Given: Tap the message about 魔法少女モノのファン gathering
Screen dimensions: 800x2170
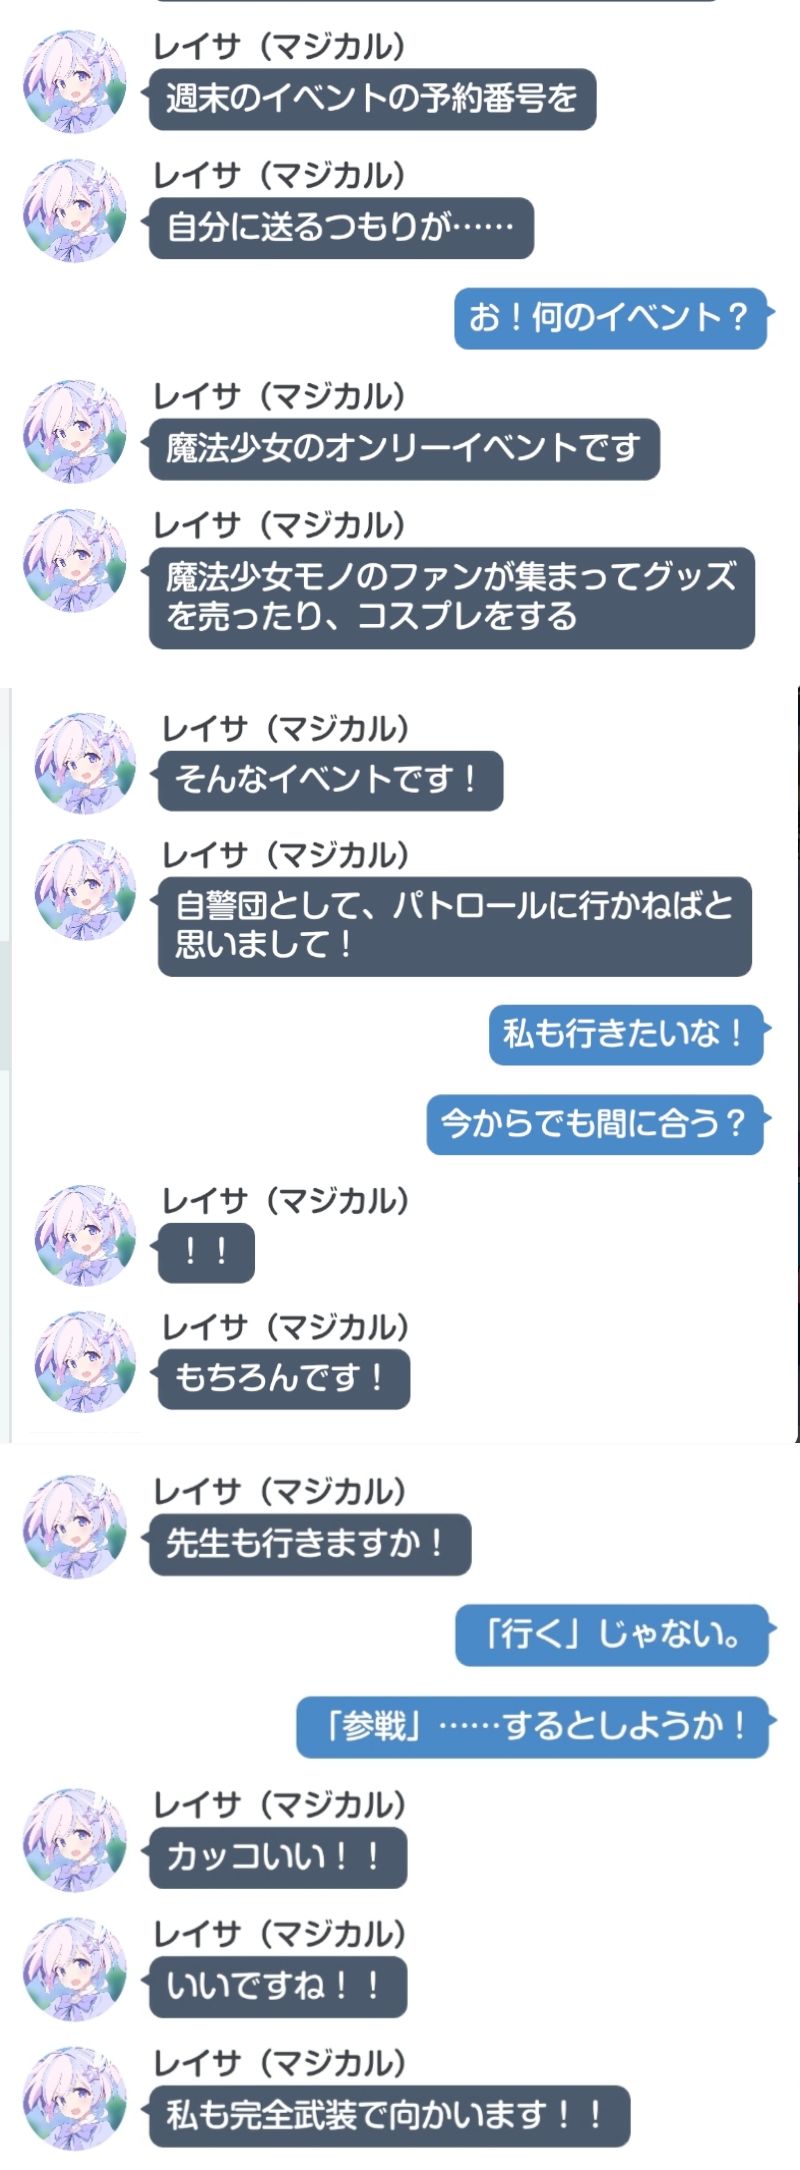Looking at the screenshot, I should (451, 597).
